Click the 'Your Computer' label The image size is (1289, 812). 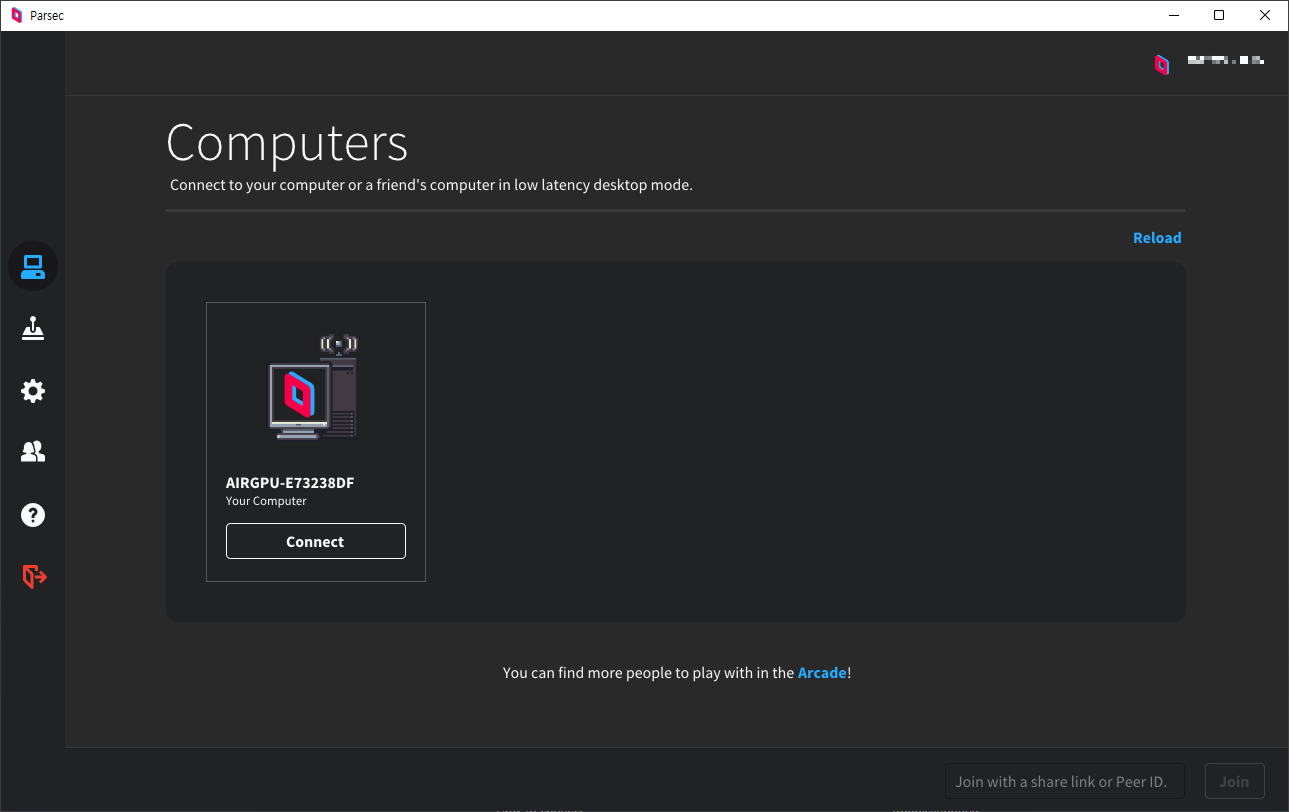pos(266,501)
